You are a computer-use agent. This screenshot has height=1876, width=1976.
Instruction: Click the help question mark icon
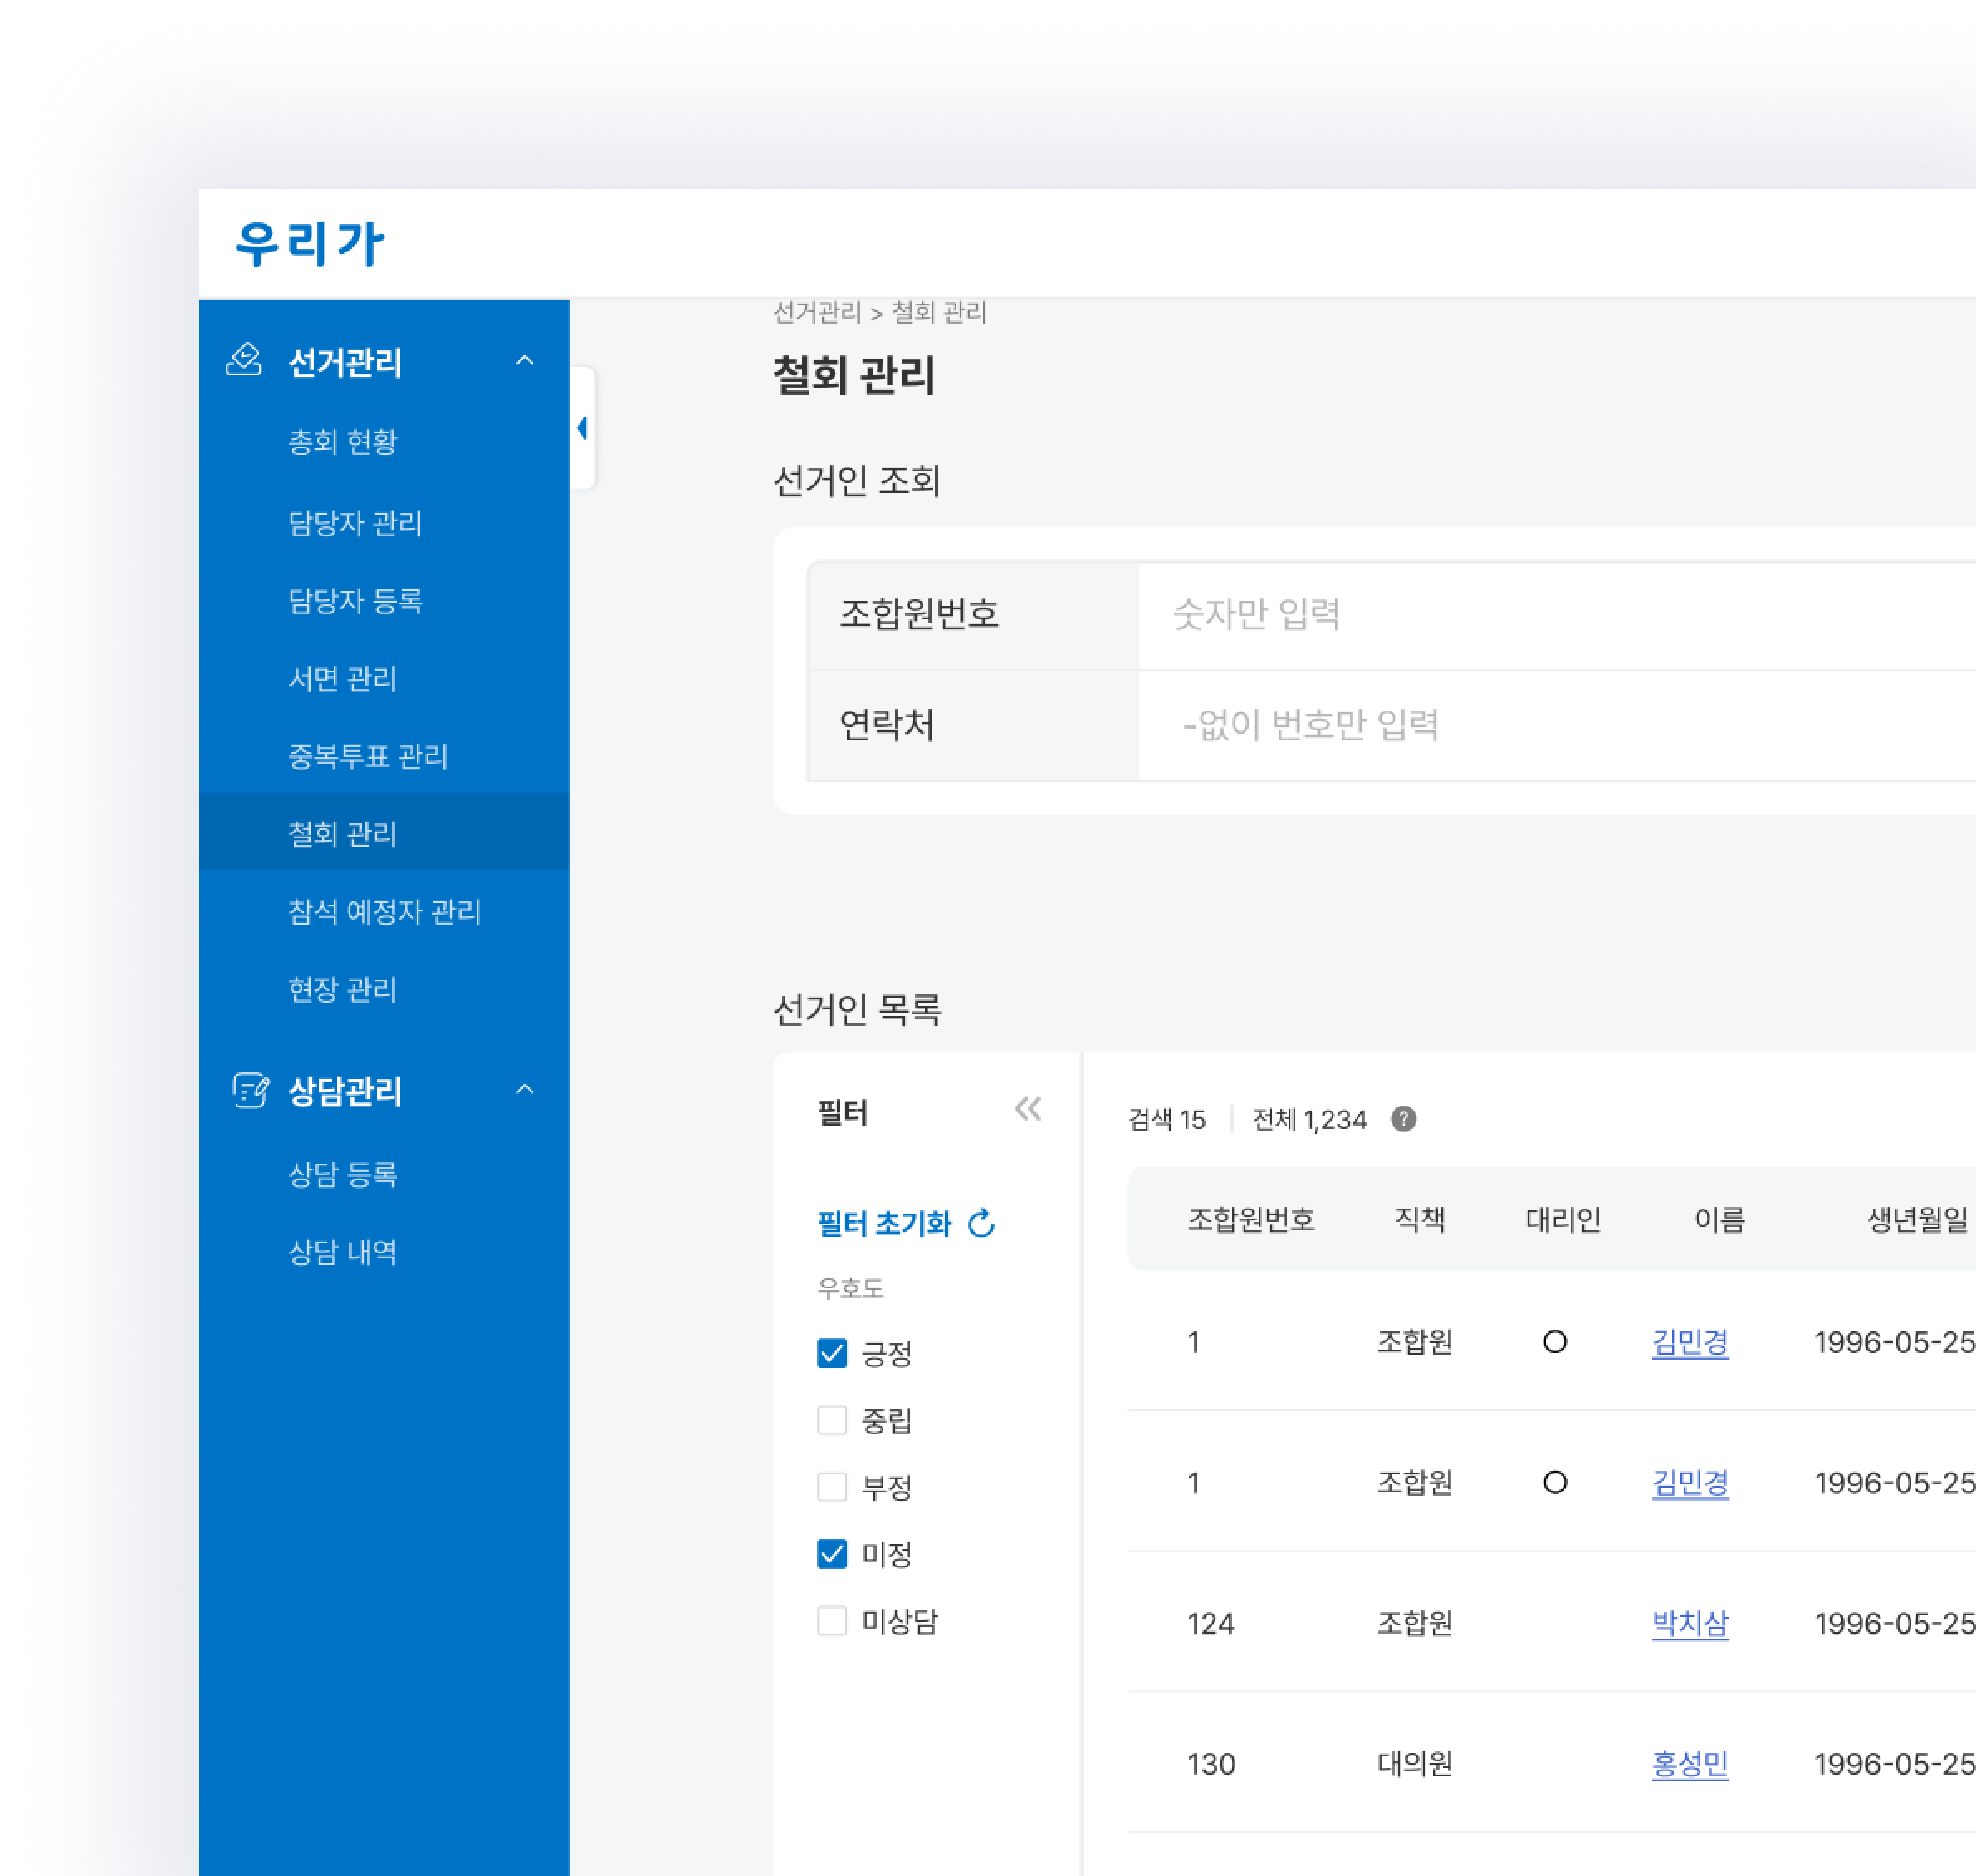coord(1403,1119)
